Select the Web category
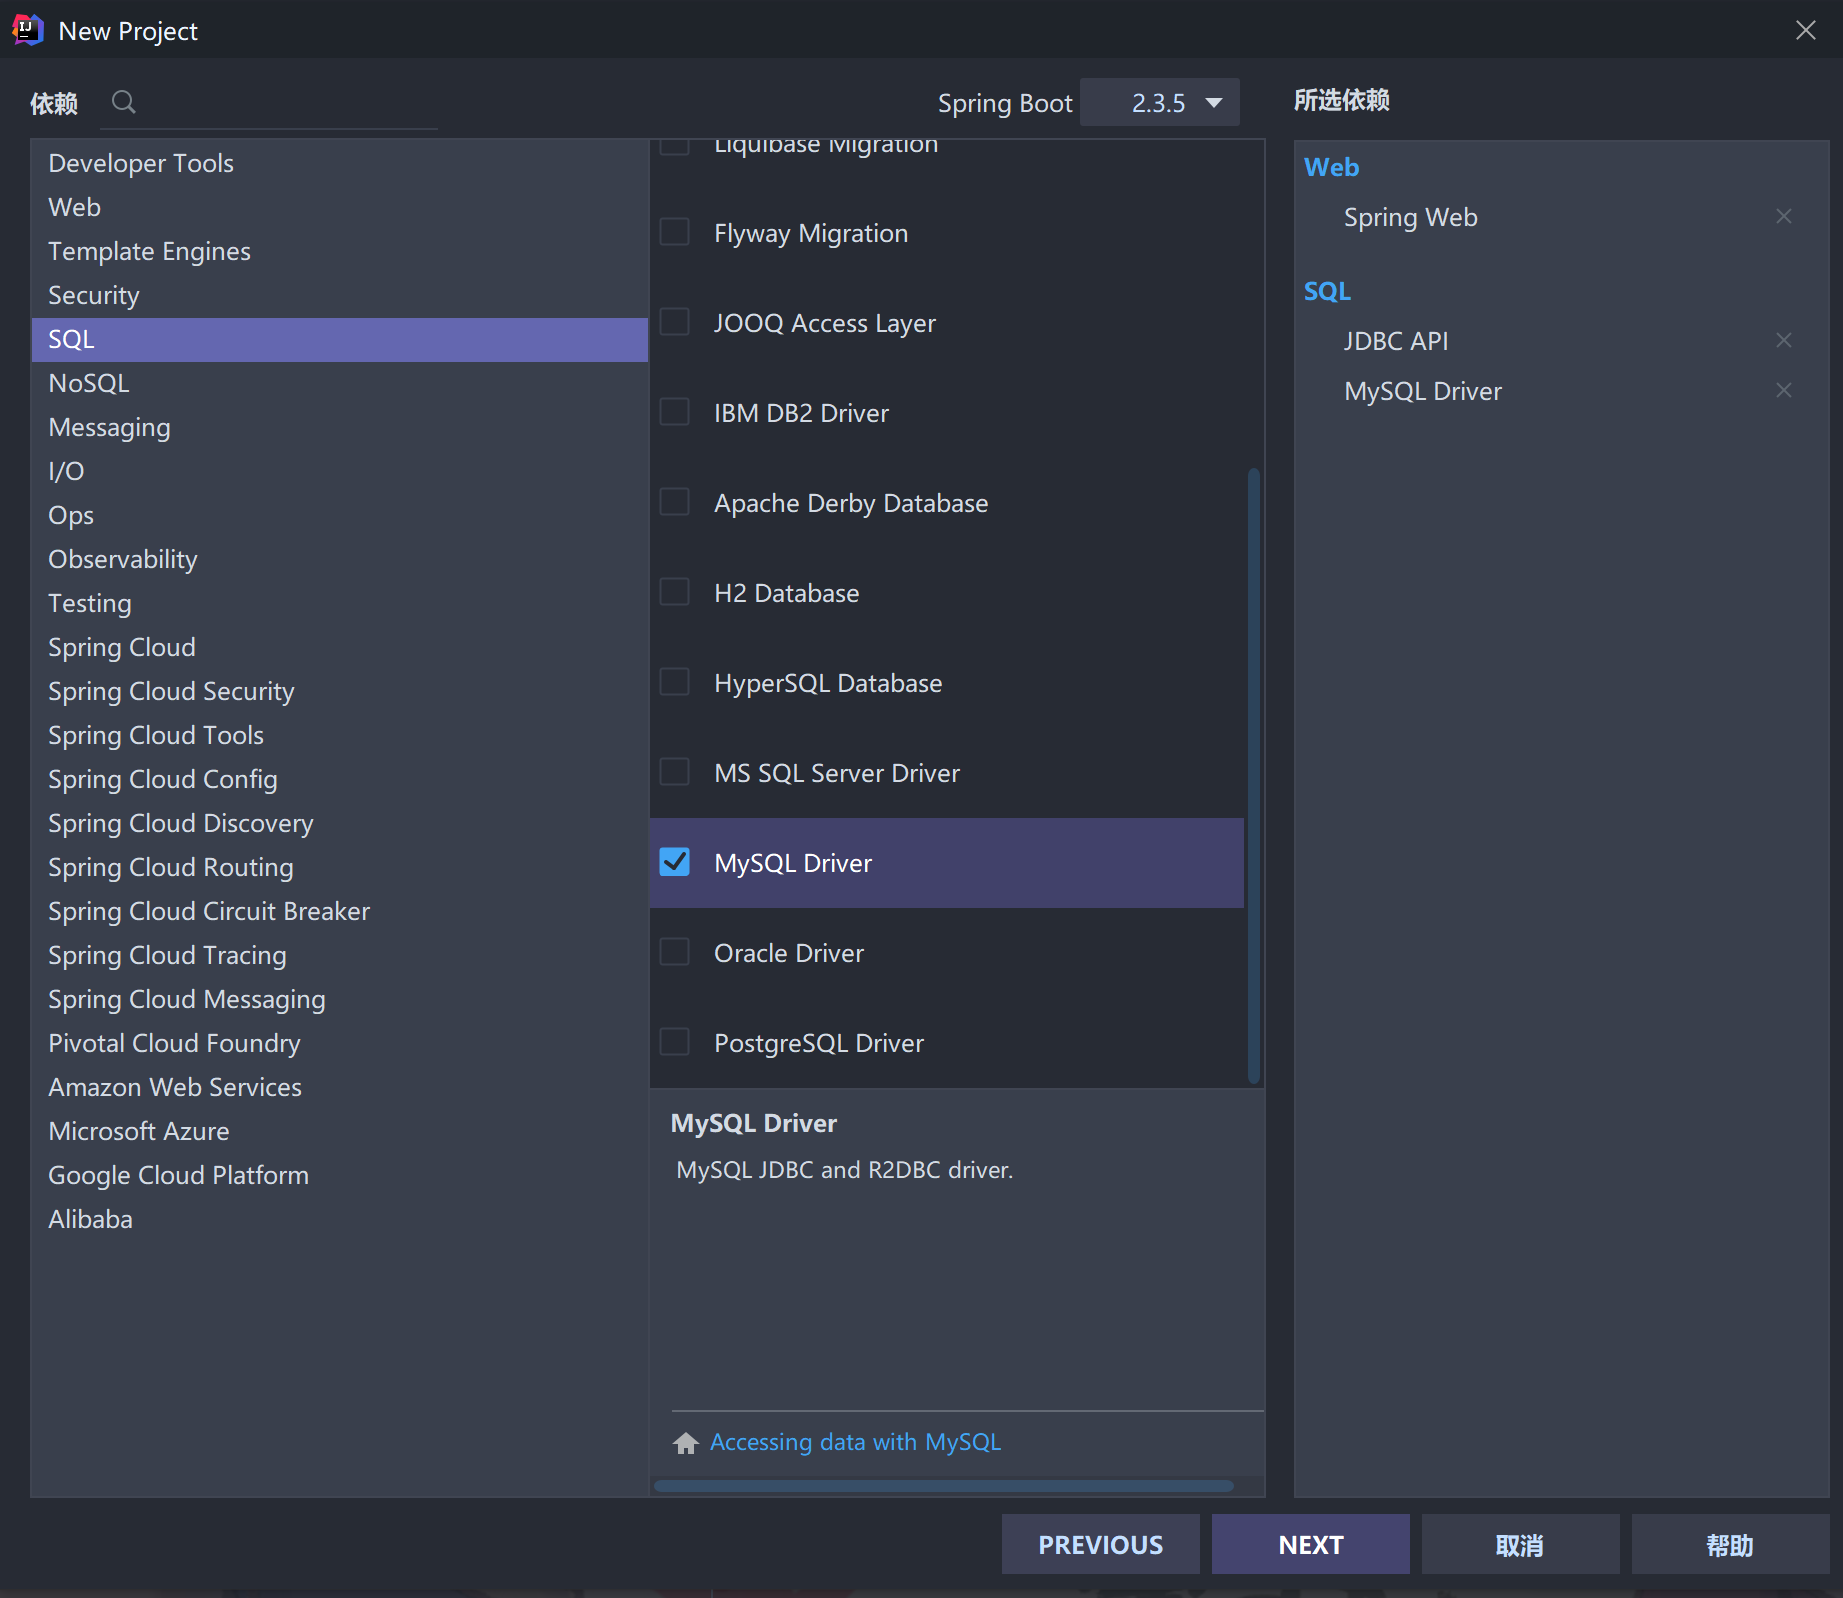The width and height of the screenshot is (1843, 1598). coord(340,207)
